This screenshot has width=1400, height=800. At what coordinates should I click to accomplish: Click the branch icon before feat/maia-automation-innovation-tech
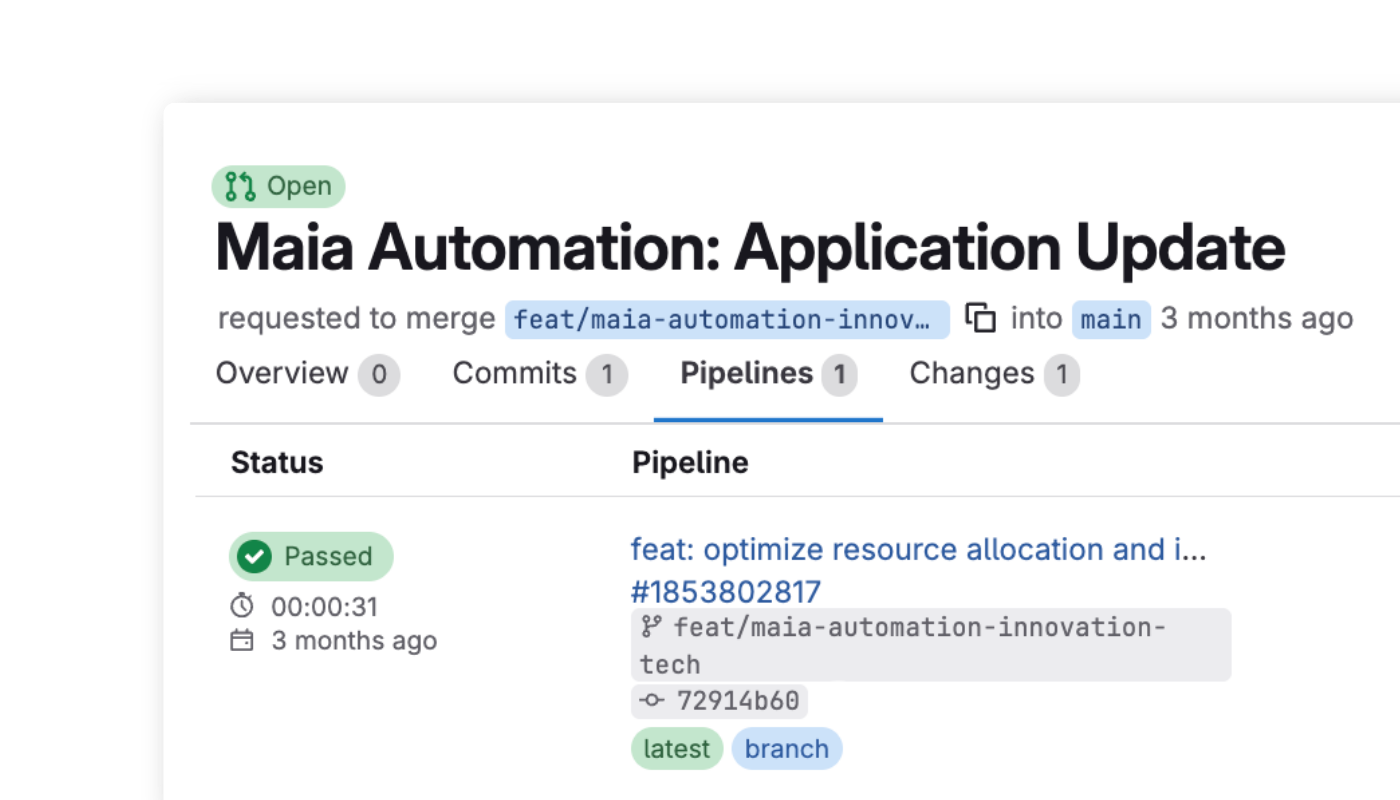(653, 627)
